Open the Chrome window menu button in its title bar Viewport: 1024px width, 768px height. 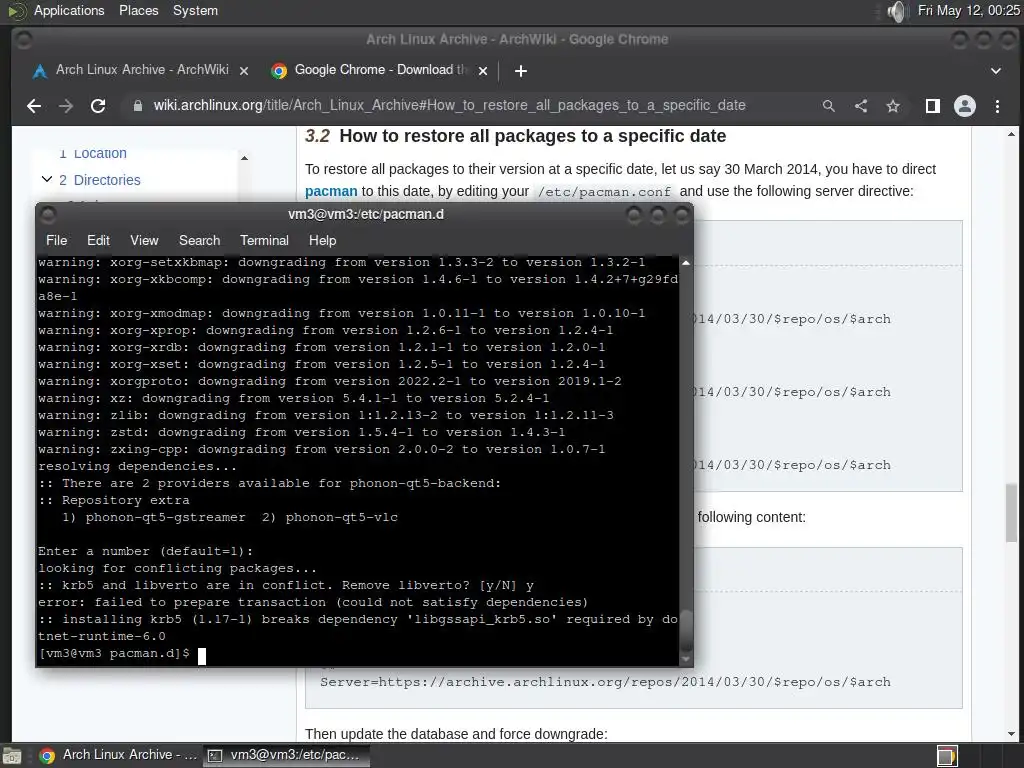click(24, 40)
